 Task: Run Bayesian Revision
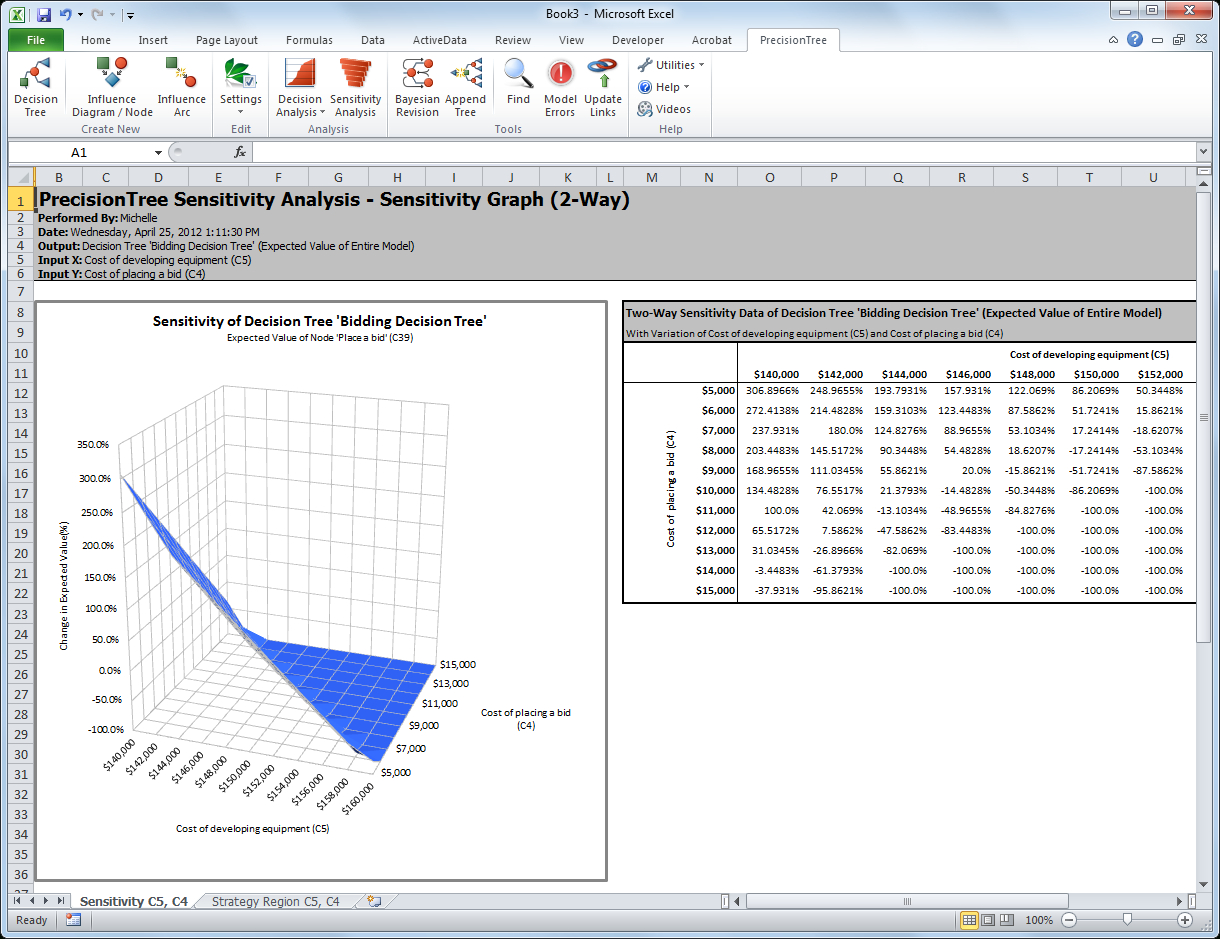[x=417, y=88]
